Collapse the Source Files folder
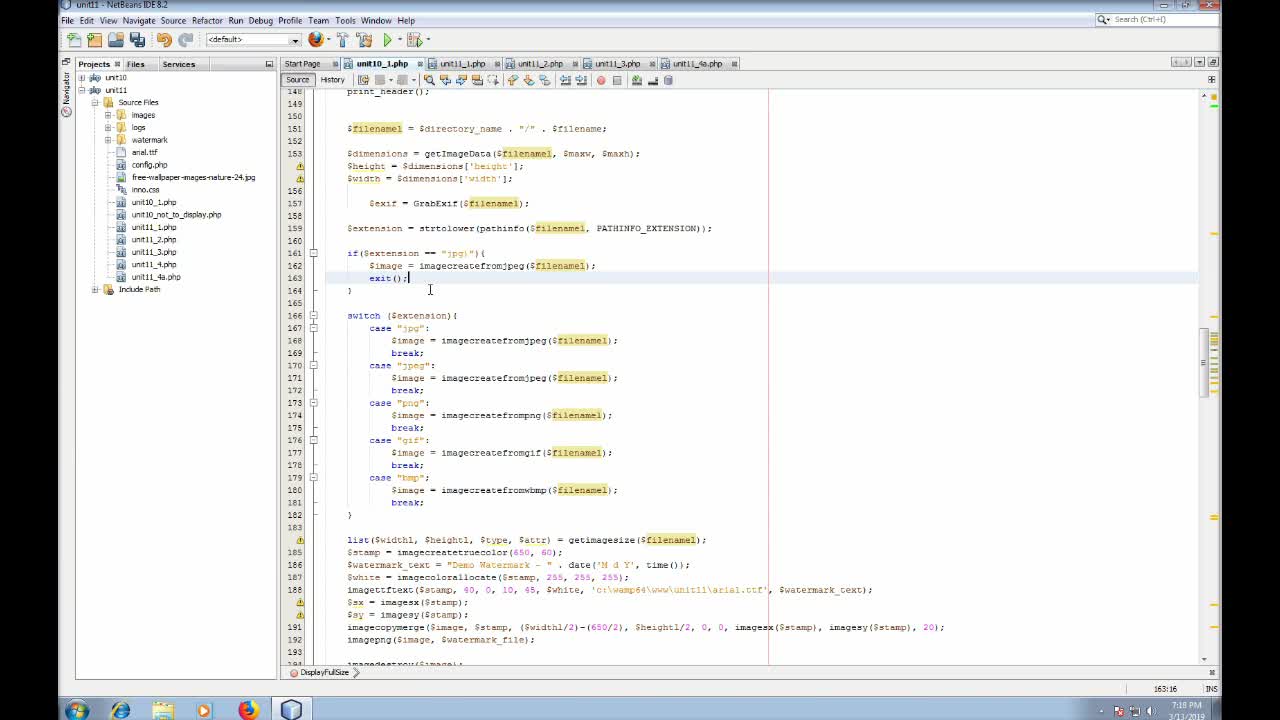 (95, 102)
